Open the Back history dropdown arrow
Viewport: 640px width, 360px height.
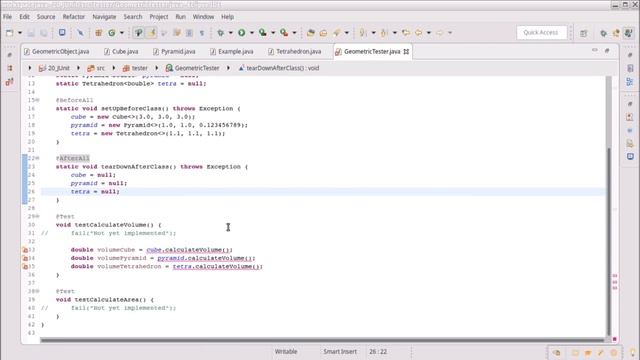coord(429,33)
